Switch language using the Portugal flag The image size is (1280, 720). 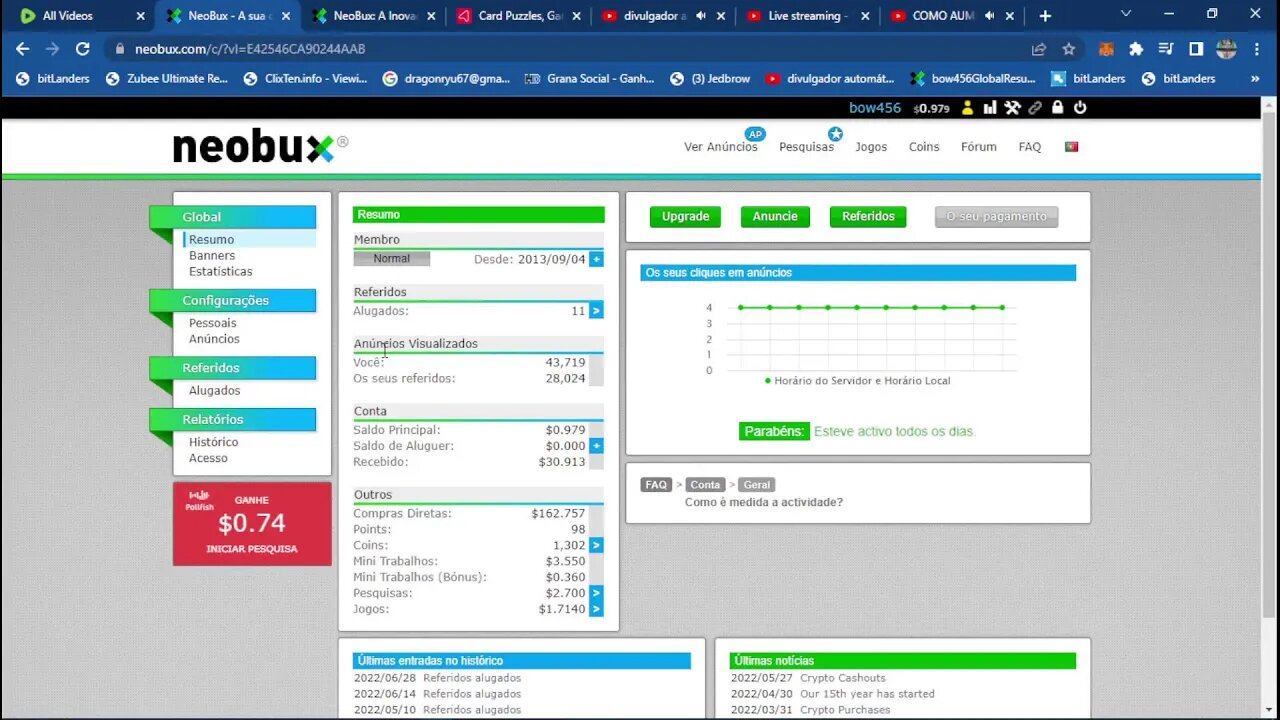(1071, 146)
